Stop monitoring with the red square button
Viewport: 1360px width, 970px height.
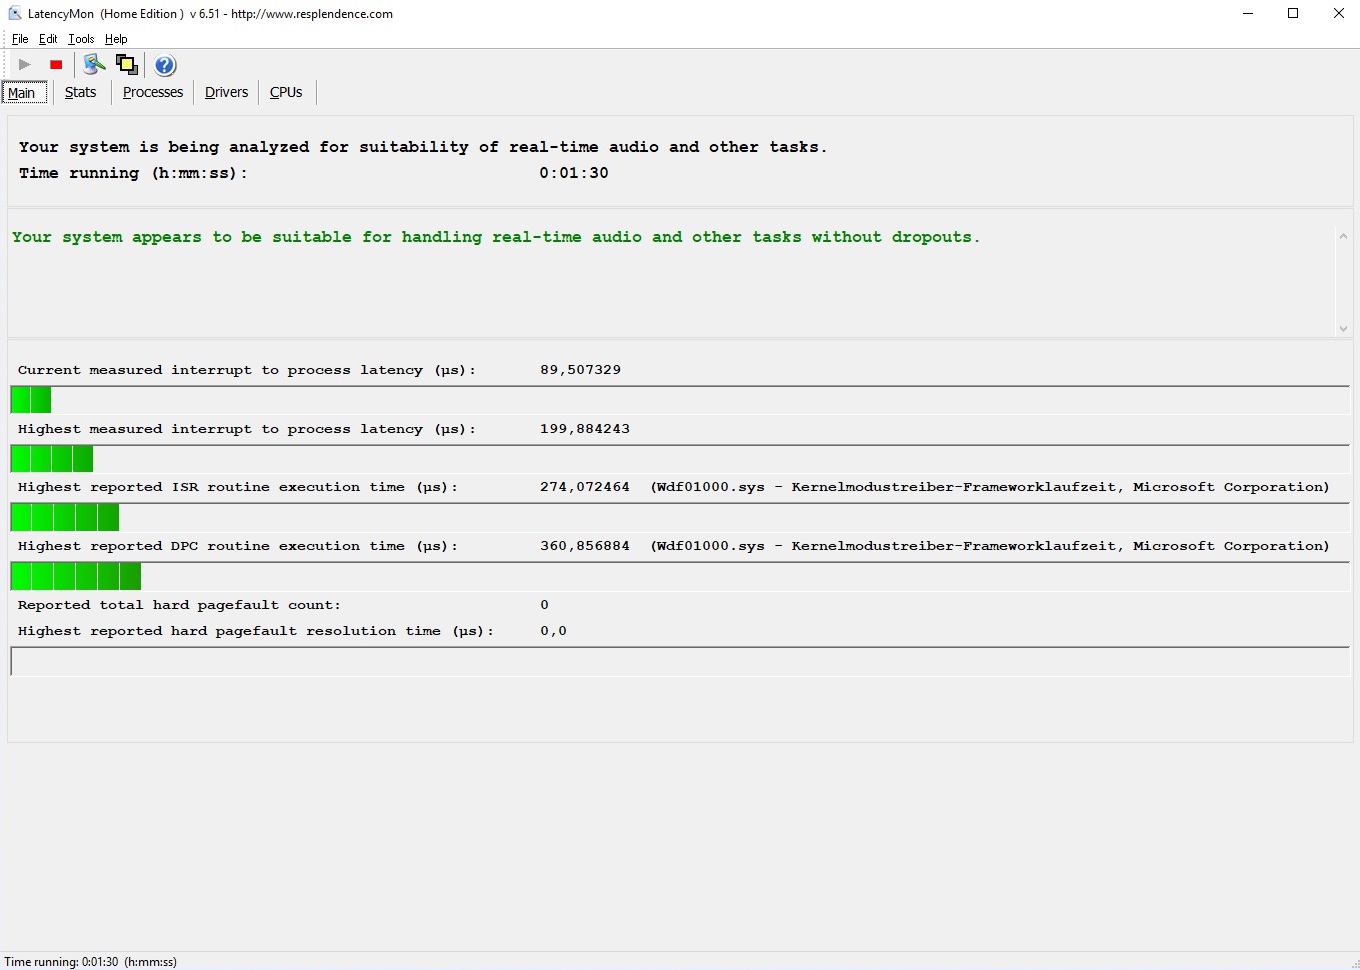[x=56, y=65]
